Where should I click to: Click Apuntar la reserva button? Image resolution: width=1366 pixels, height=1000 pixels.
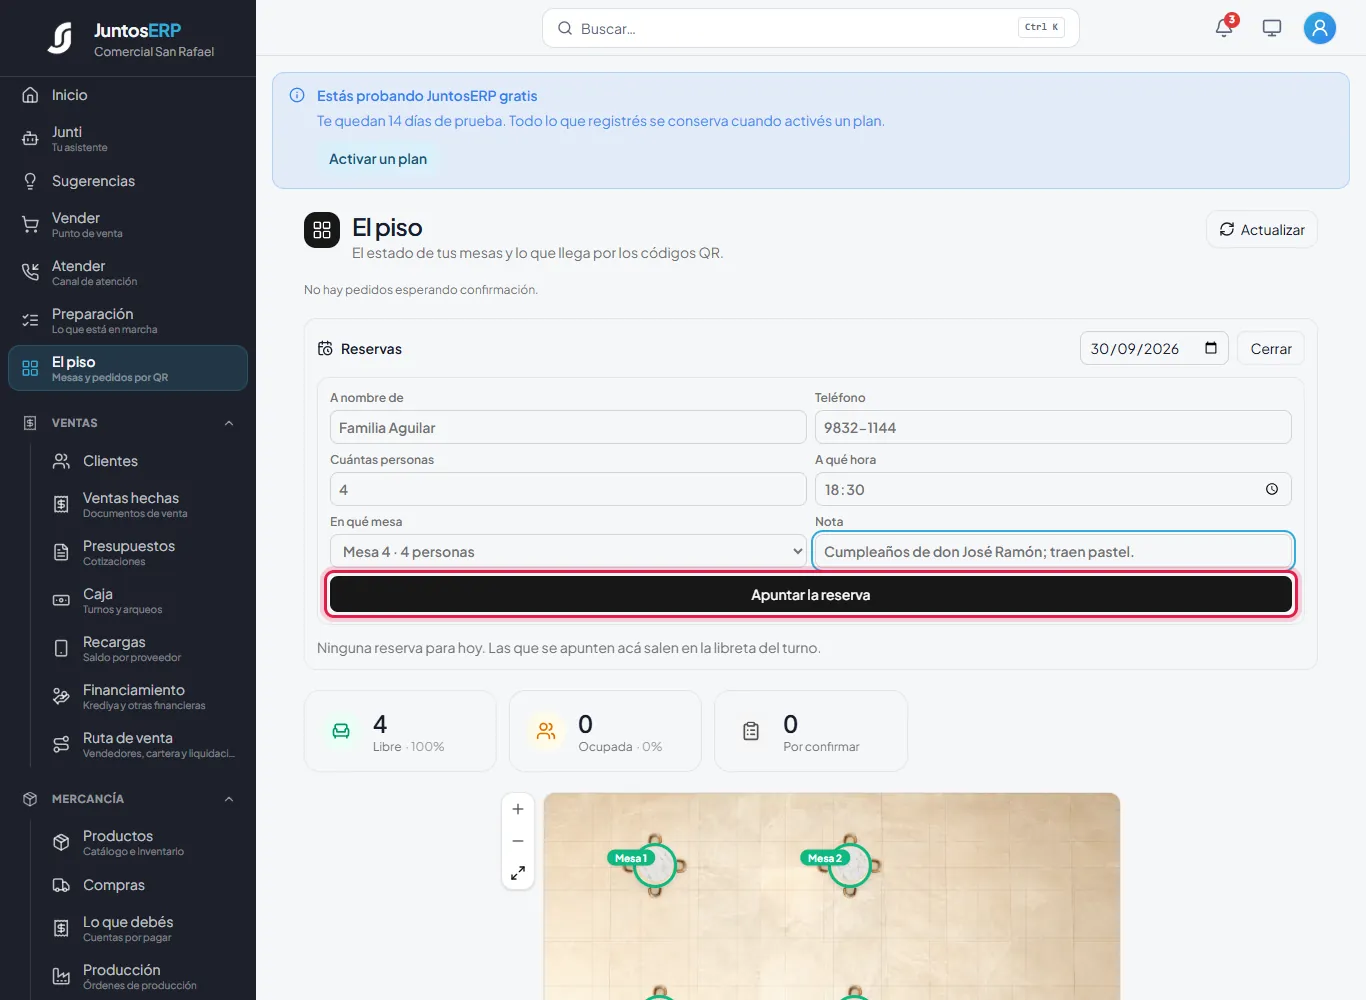811,594
